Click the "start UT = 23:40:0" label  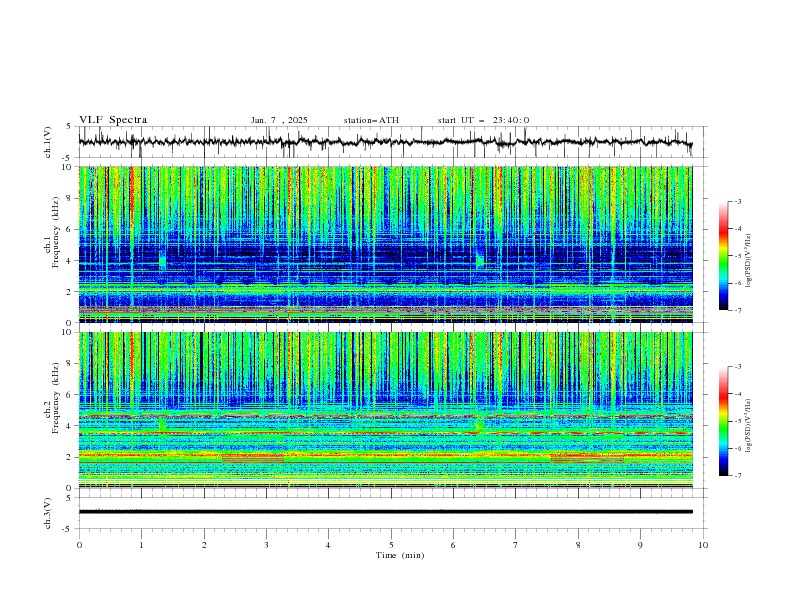(483, 120)
